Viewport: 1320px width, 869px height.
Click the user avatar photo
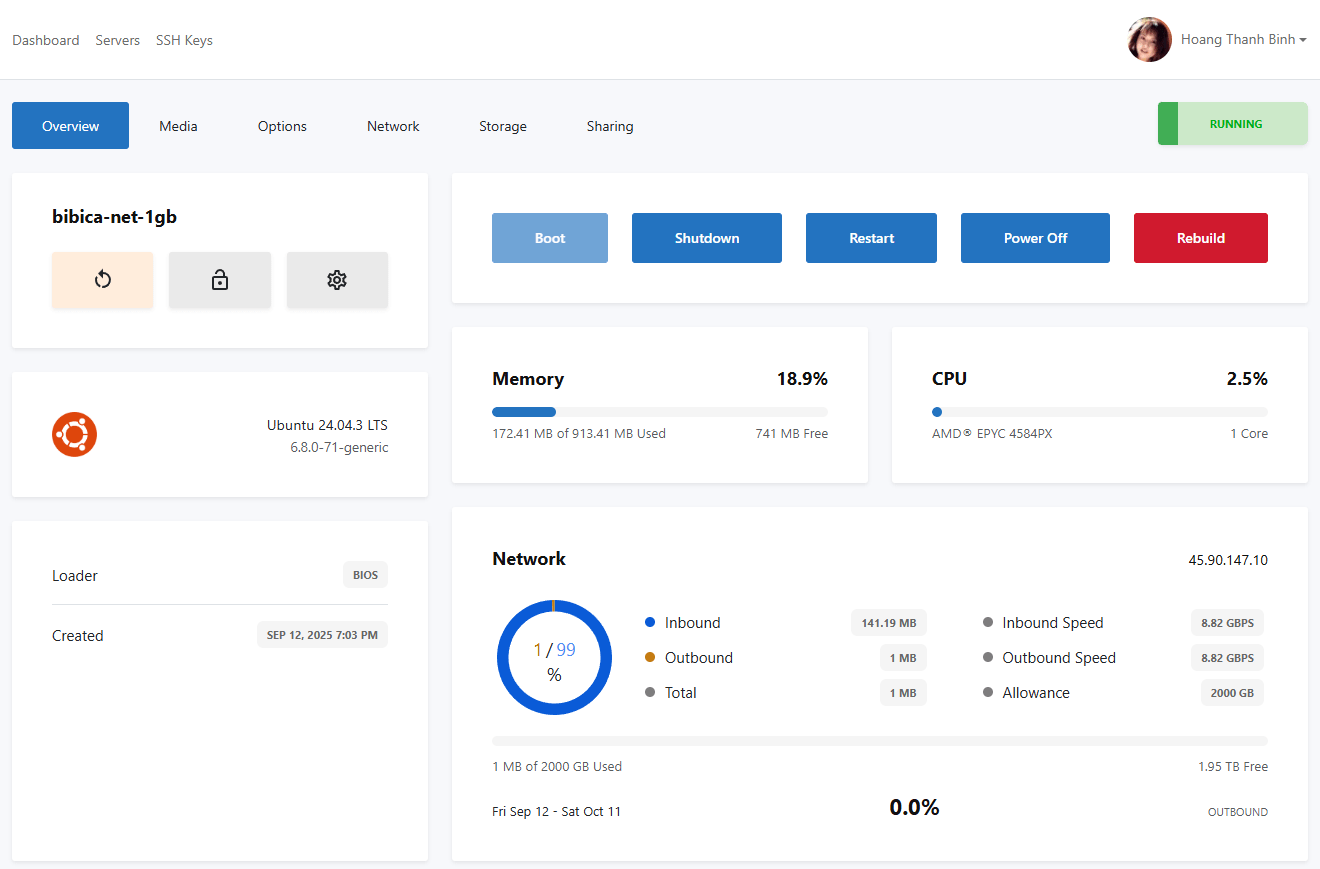point(1149,40)
